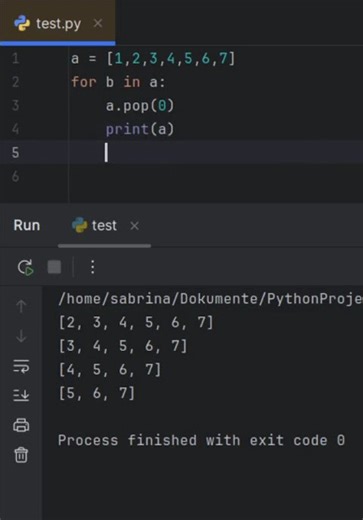
Task: Close the test.py editor tab
Action: pos(98,23)
